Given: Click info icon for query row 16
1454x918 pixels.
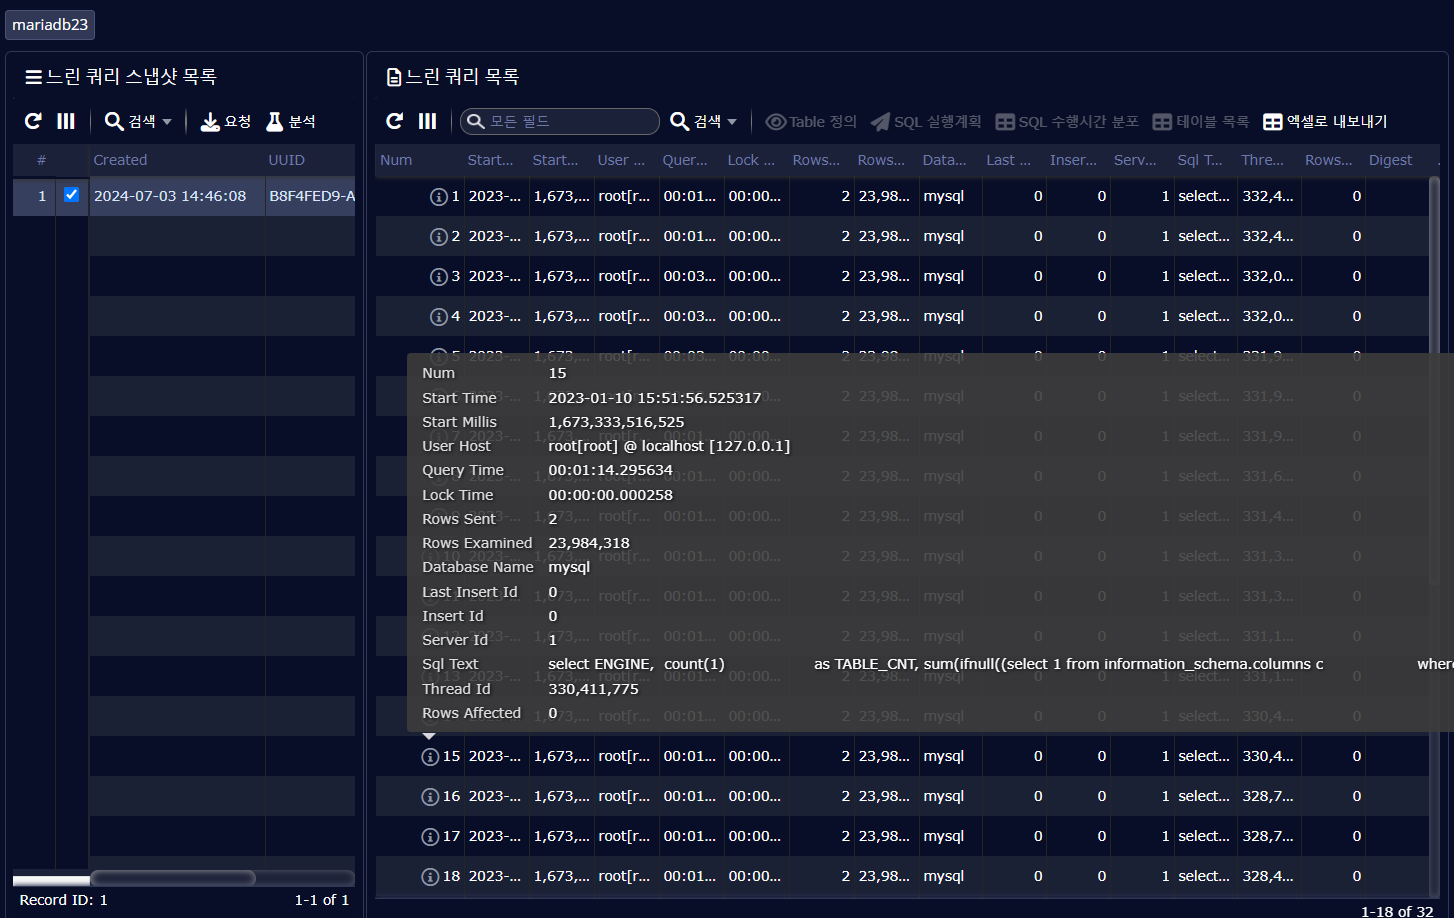Looking at the screenshot, I should [430, 797].
